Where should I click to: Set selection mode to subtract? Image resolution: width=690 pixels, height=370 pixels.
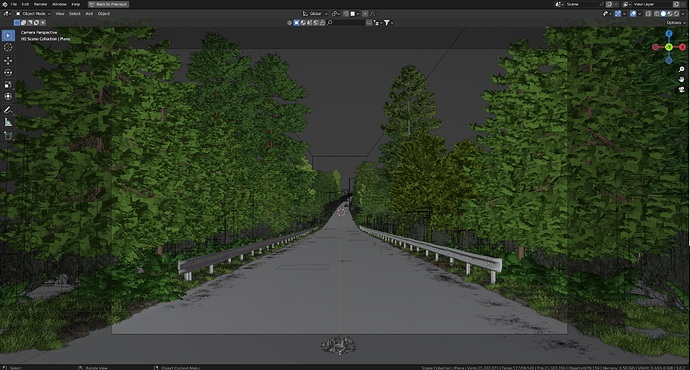(x=30, y=22)
